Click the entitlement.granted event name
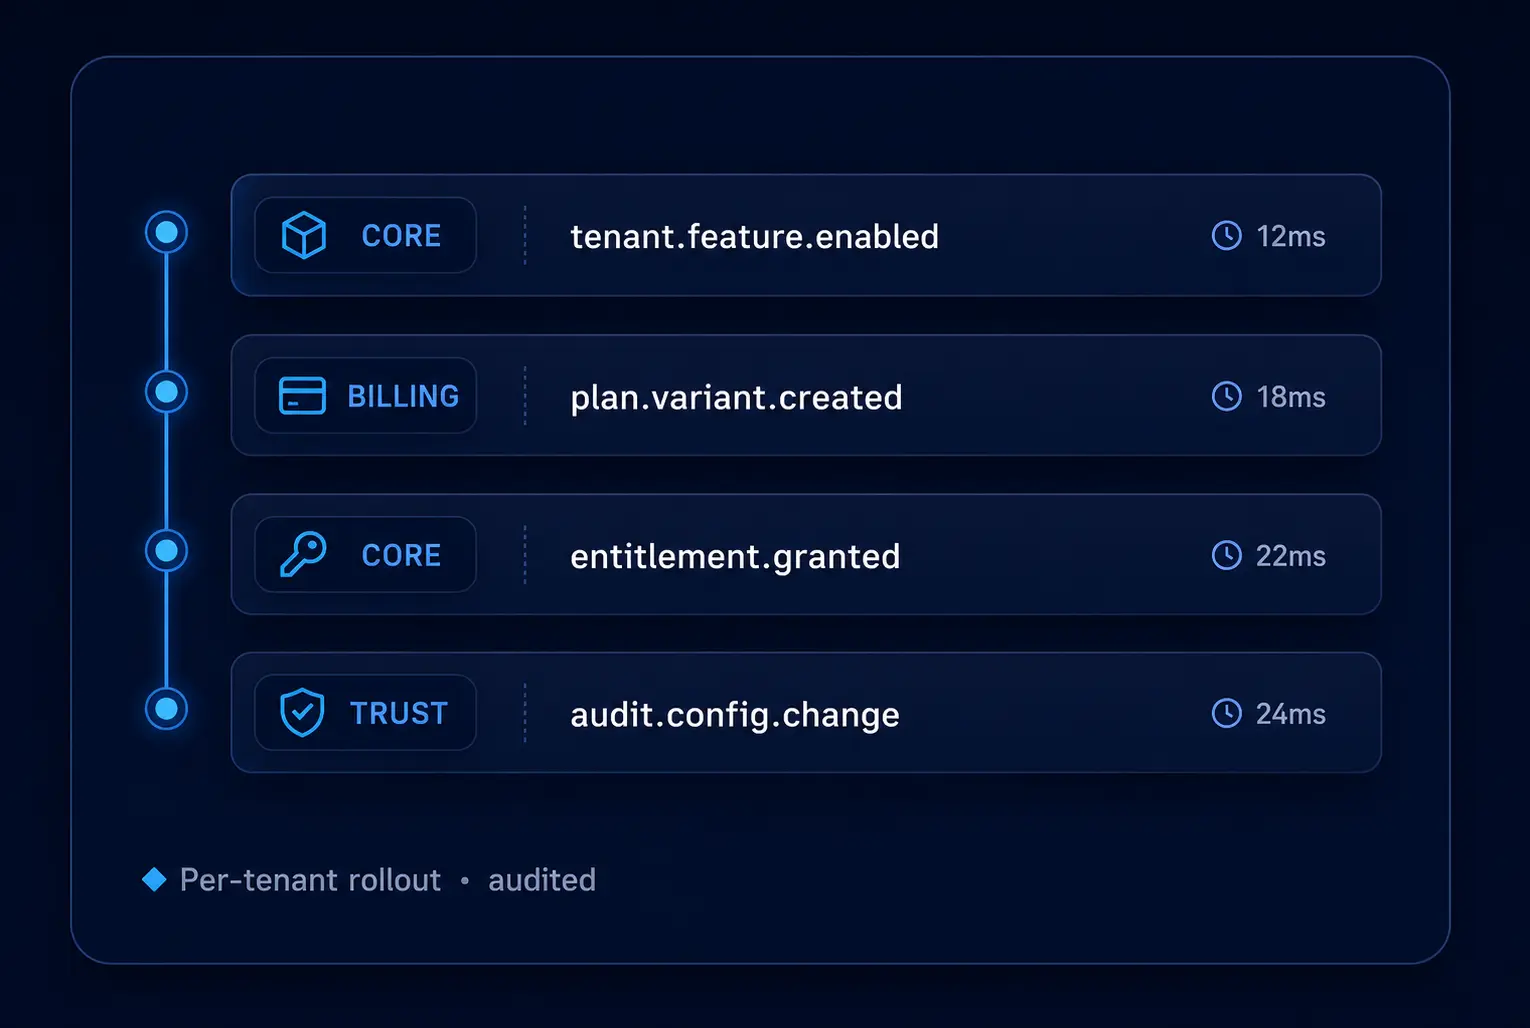This screenshot has height=1028, width=1530. pyautogui.click(x=735, y=557)
